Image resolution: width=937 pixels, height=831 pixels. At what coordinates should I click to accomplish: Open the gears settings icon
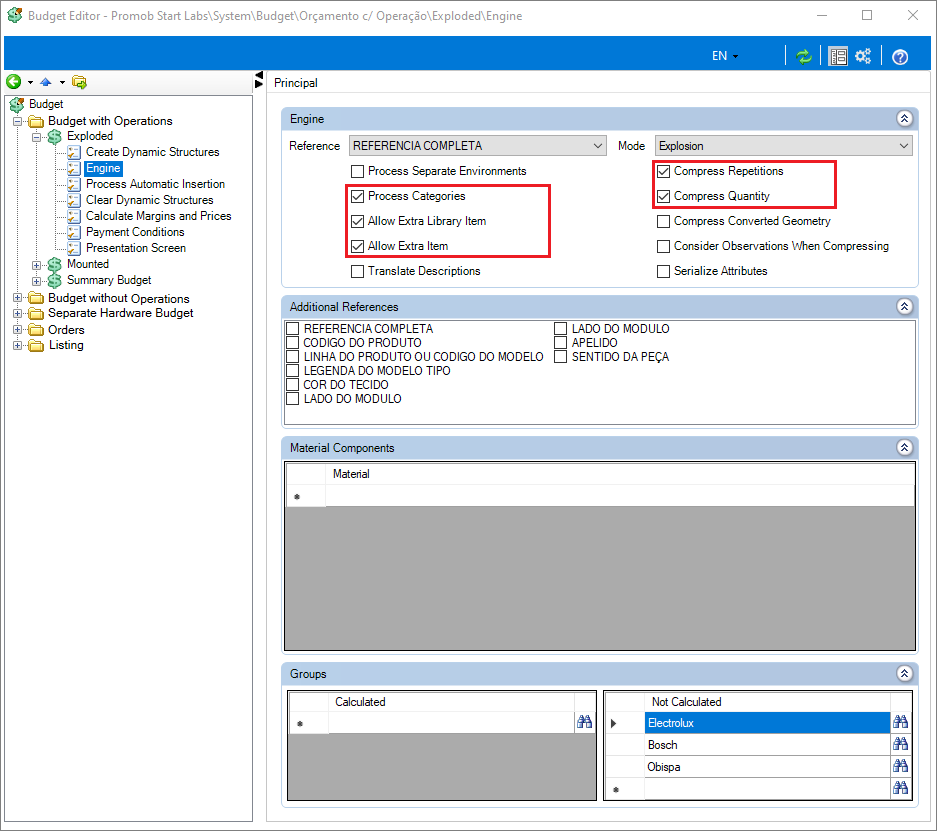pos(863,56)
